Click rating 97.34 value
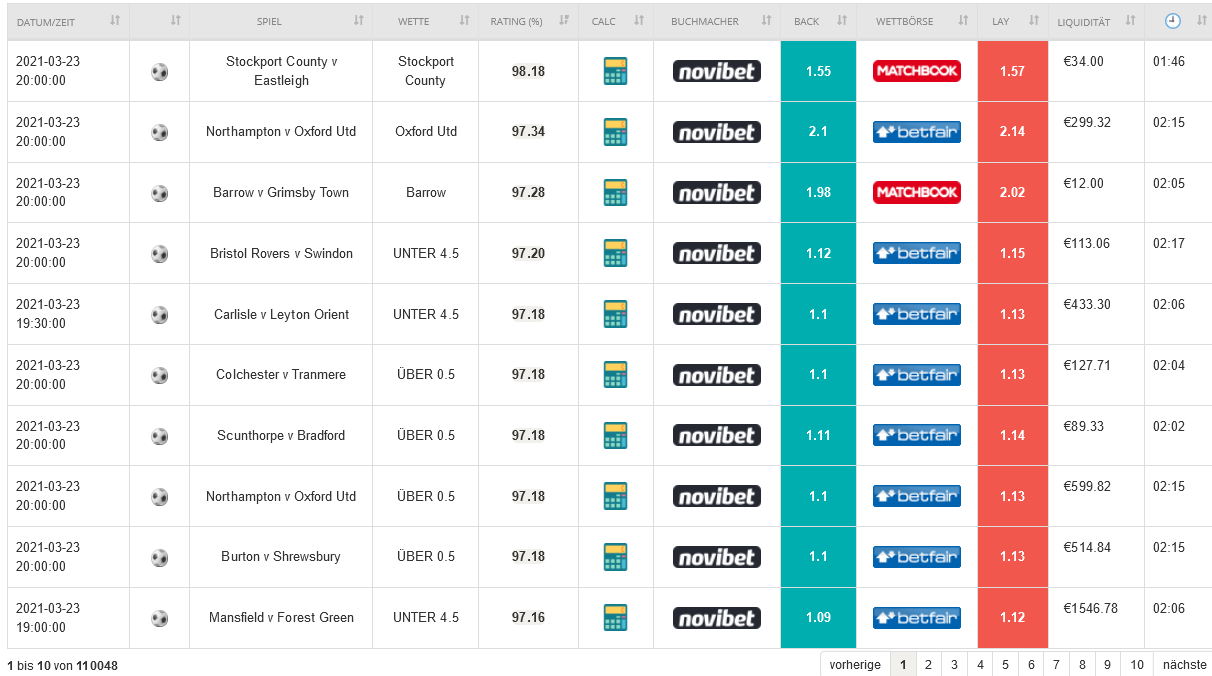Viewport: 1212px width, 676px height. click(528, 132)
